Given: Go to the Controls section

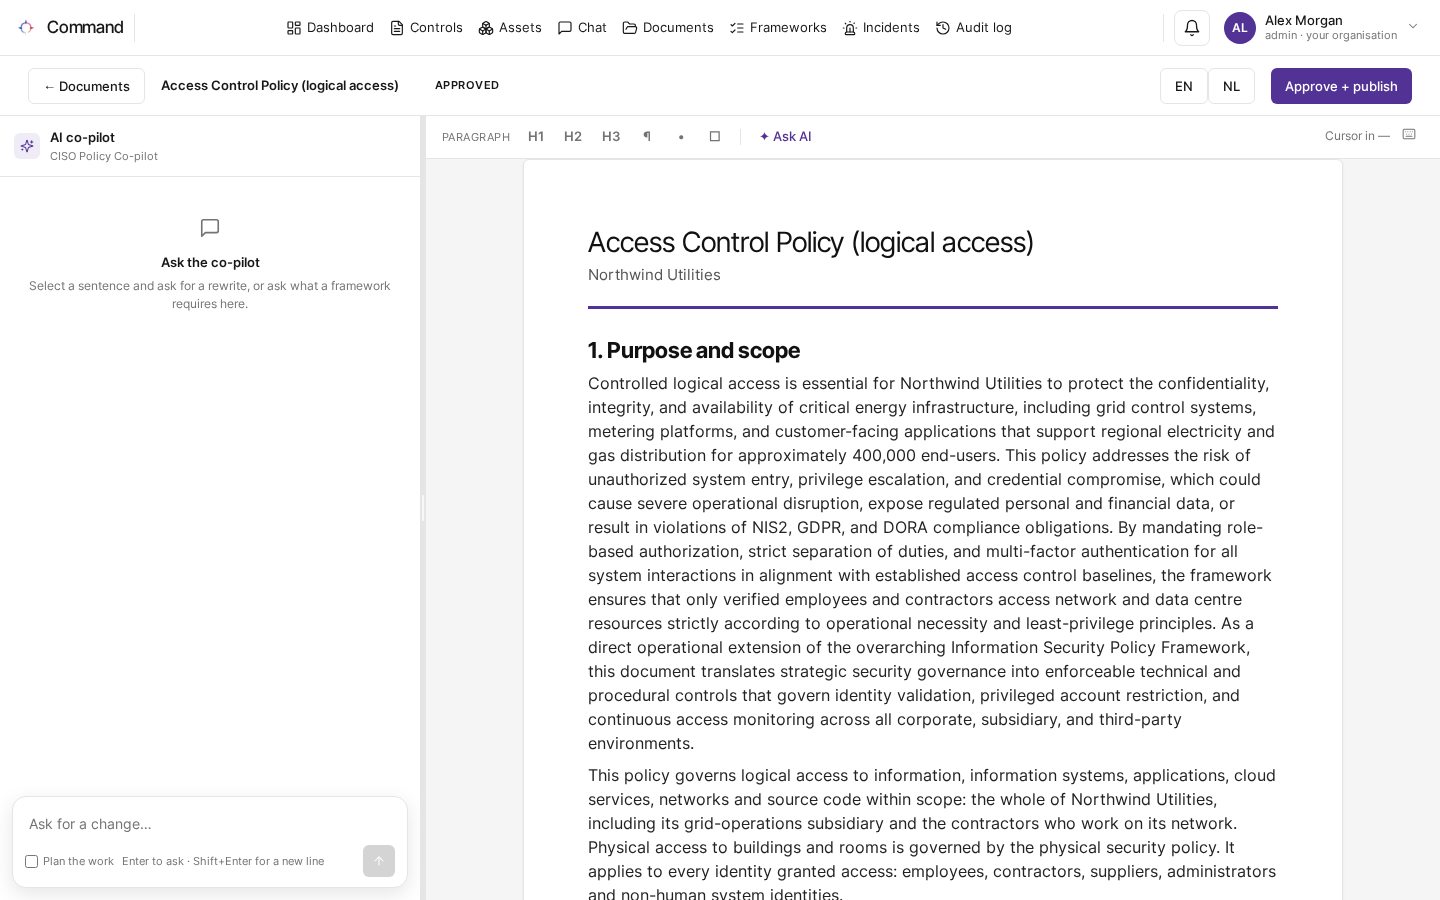Looking at the screenshot, I should [x=426, y=28].
